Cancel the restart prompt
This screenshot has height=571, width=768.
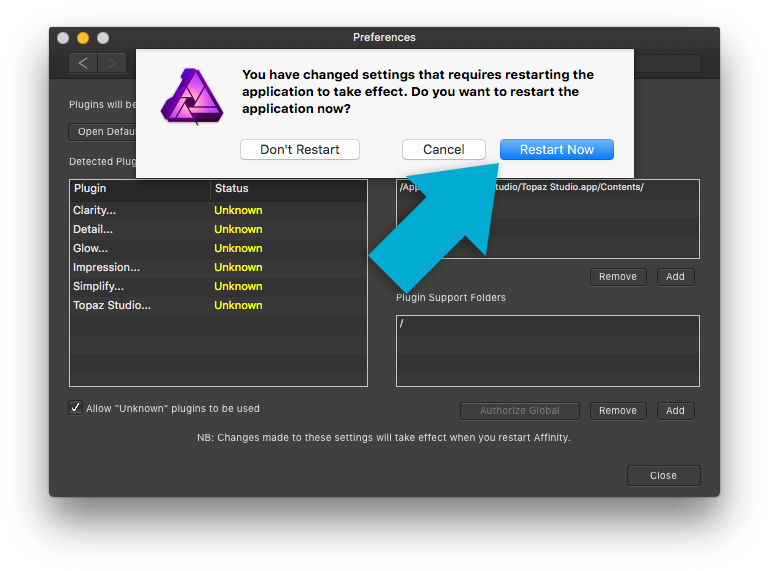[443, 149]
